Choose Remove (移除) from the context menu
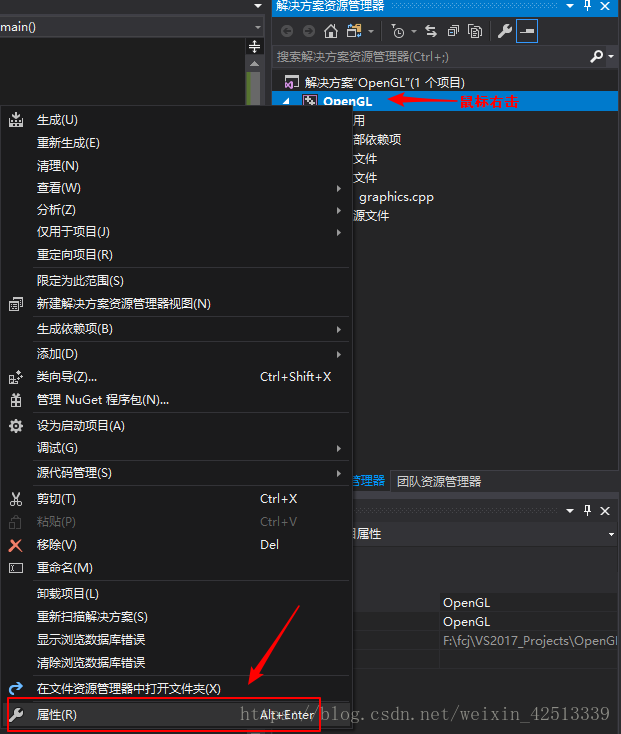The height and width of the screenshot is (734, 621). [176, 545]
